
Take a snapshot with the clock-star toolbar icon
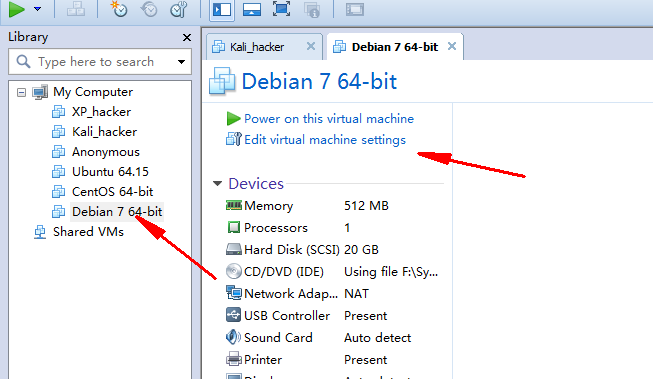[119, 9]
